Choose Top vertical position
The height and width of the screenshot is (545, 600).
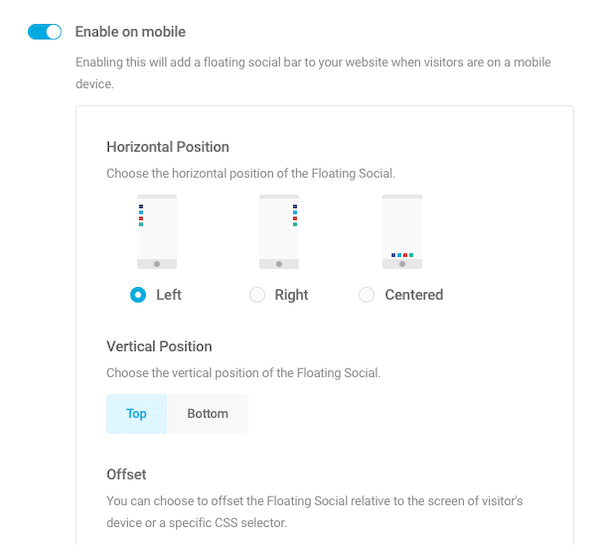tap(137, 414)
